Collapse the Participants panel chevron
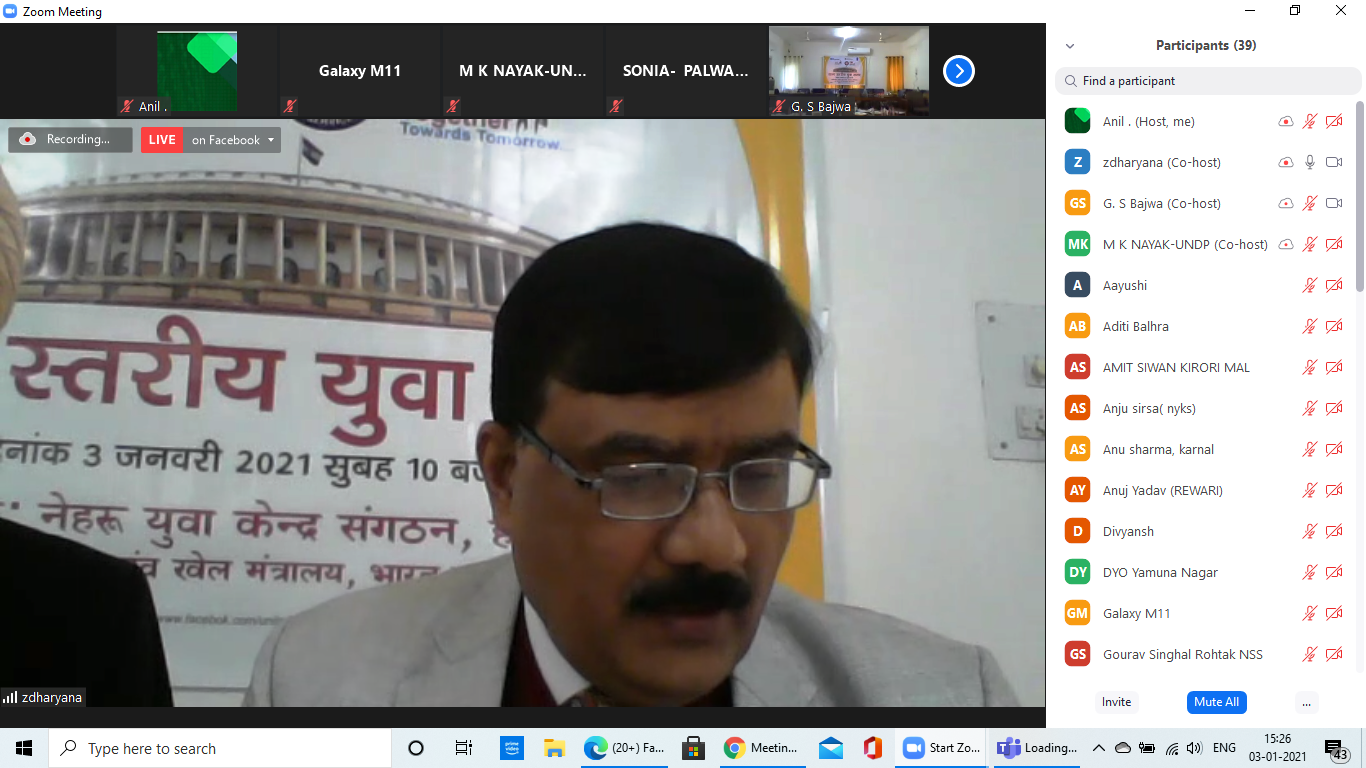1366x768 pixels. pos(1070,46)
